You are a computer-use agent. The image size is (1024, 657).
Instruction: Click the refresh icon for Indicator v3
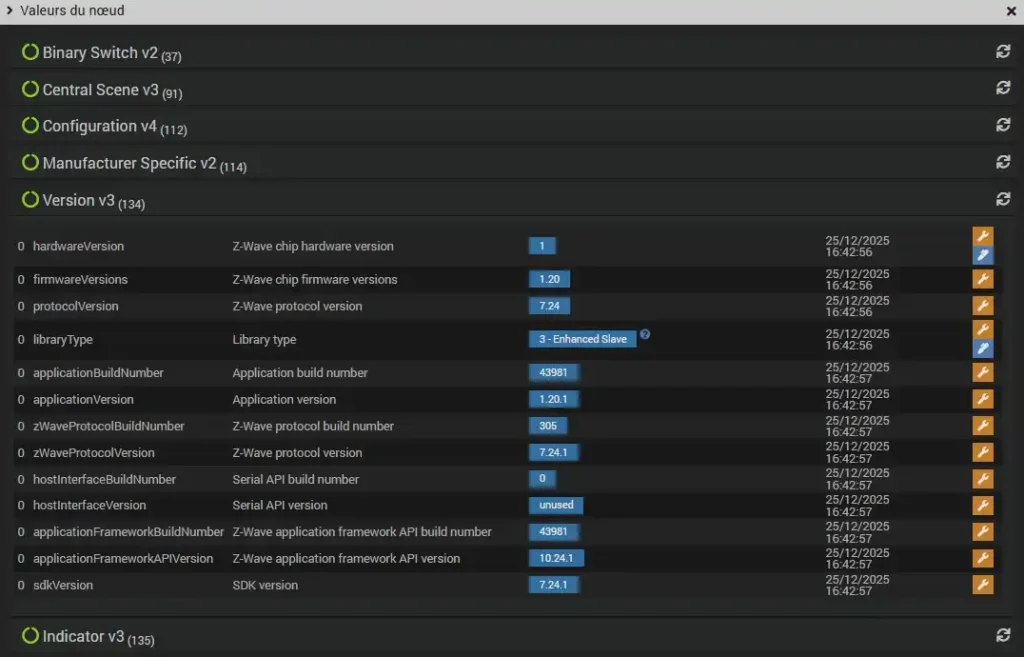pos(1003,635)
